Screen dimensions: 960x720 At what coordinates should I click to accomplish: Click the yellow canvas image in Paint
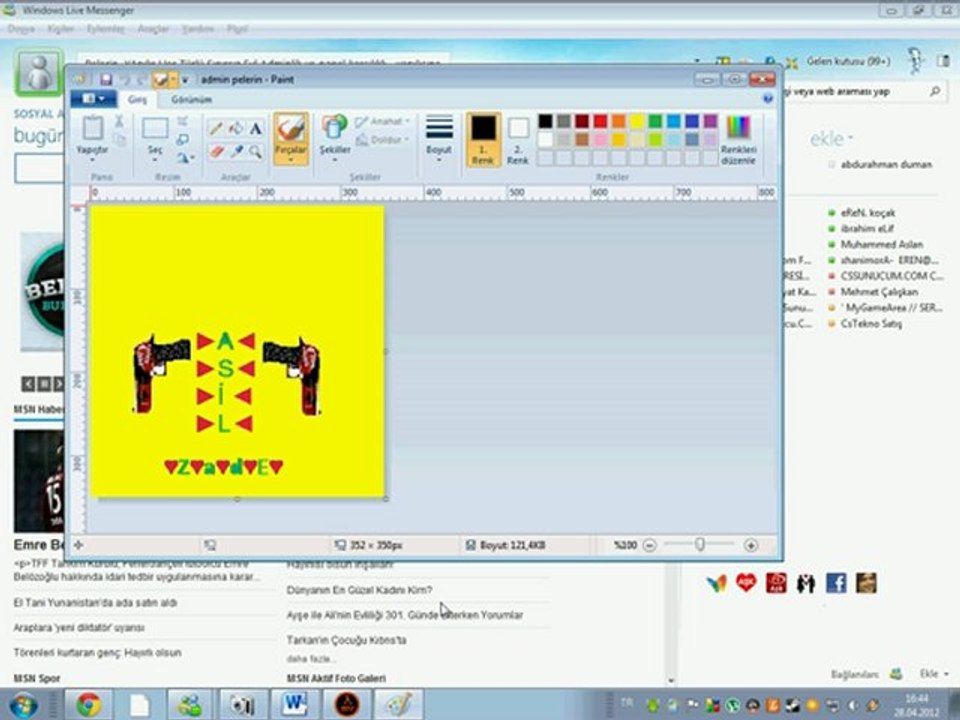(238, 351)
